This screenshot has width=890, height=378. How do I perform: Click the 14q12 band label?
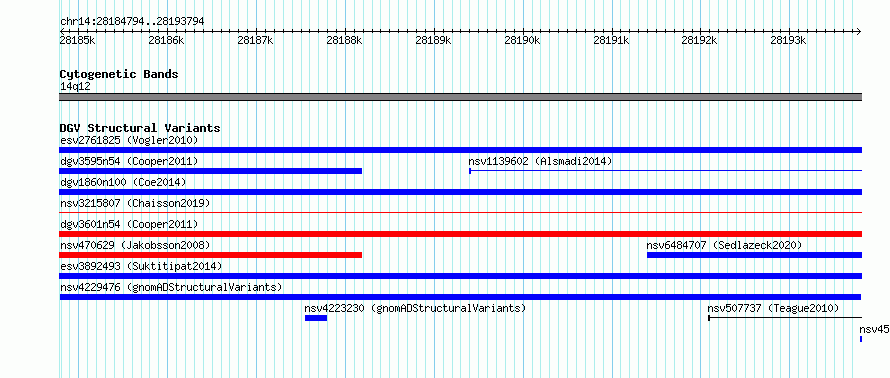pos(75,87)
